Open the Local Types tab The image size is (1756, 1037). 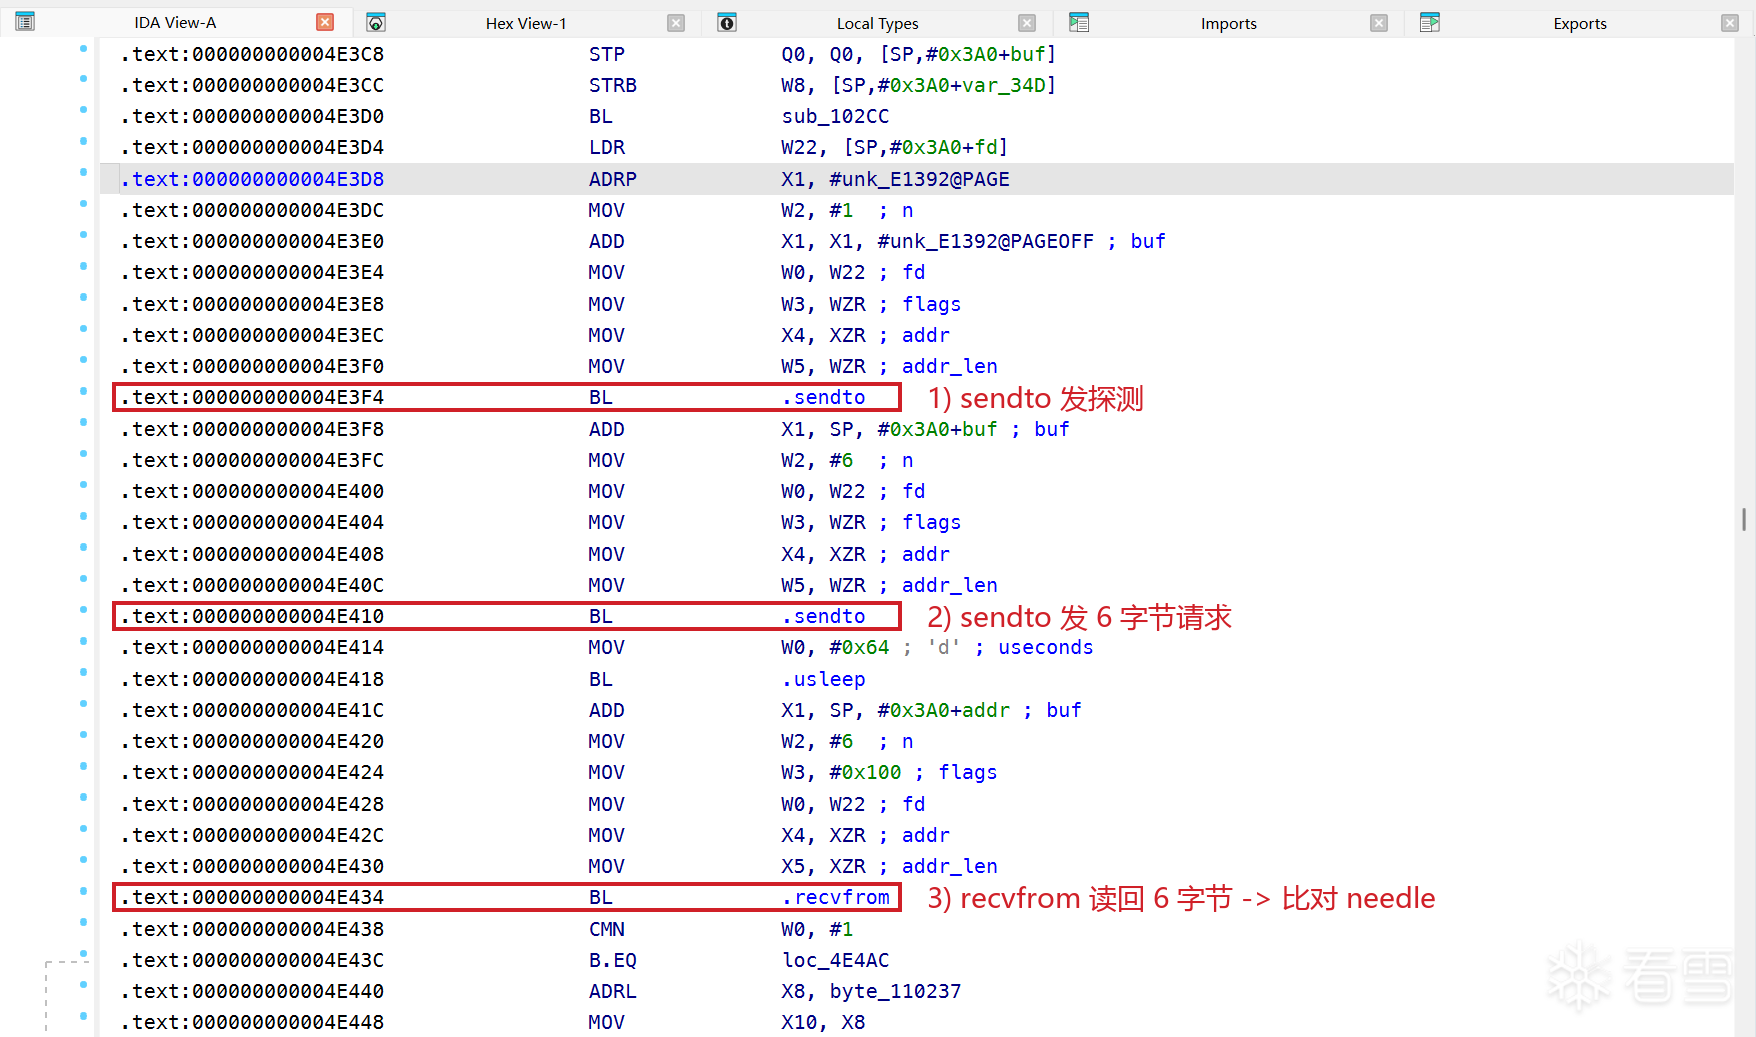(x=877, y=24)
